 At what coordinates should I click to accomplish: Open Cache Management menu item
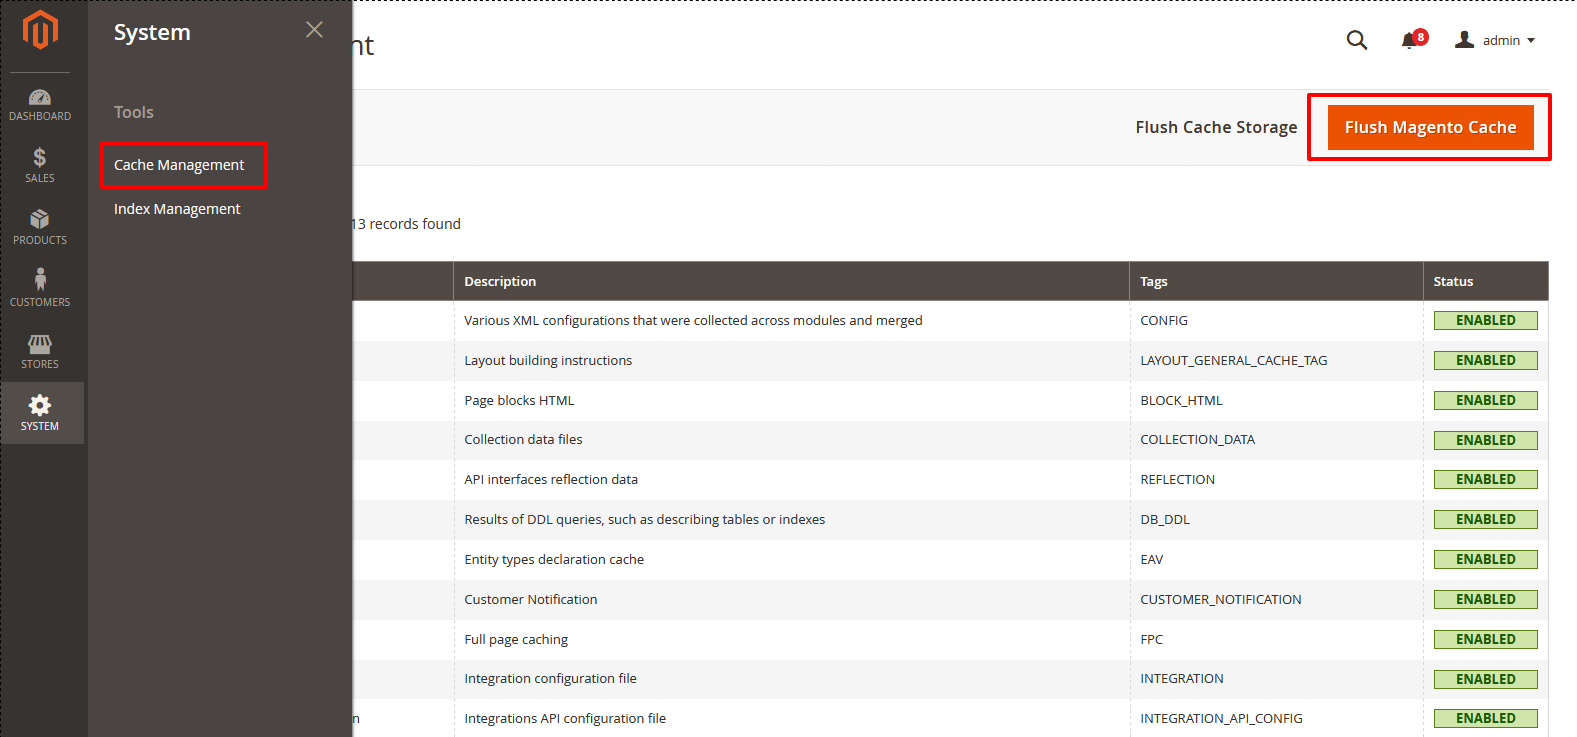pyautogui.click(x=179, y=165)
